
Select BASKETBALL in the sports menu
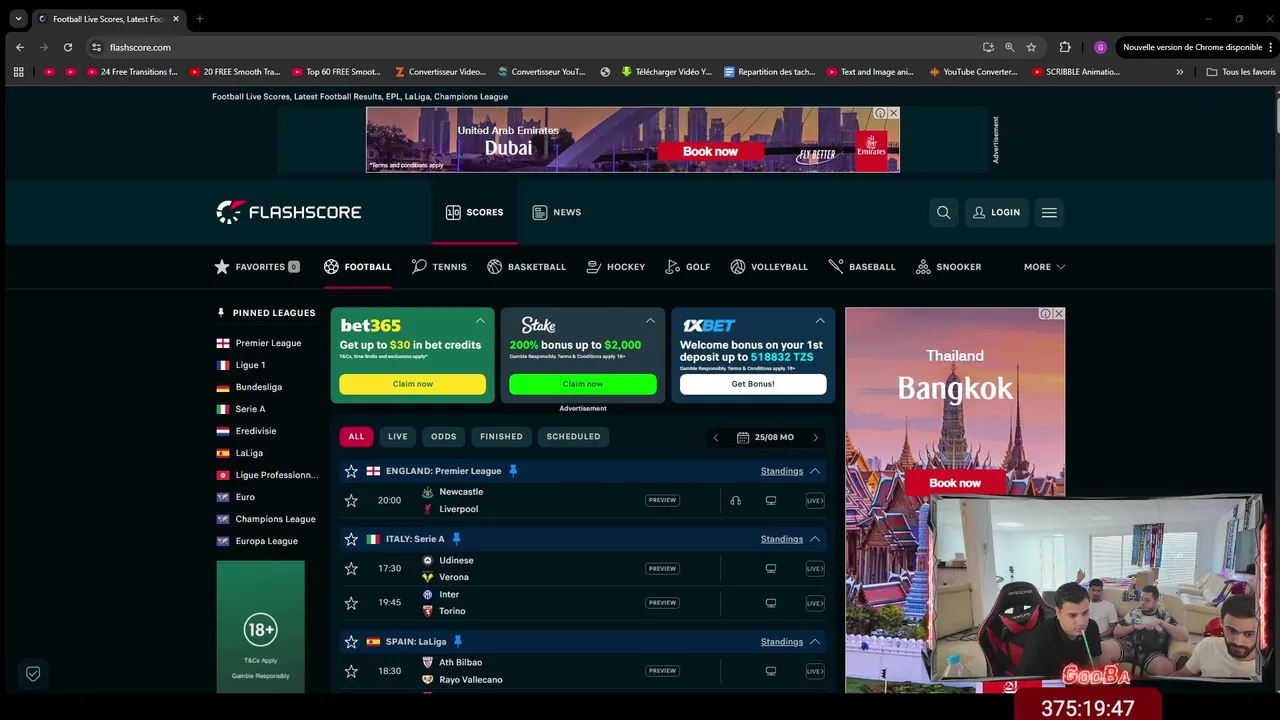[526, 267]
